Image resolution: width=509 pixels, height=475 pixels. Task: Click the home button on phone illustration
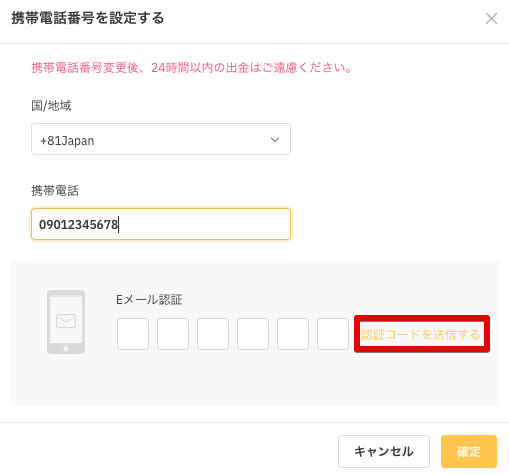[x=66, y=348]
